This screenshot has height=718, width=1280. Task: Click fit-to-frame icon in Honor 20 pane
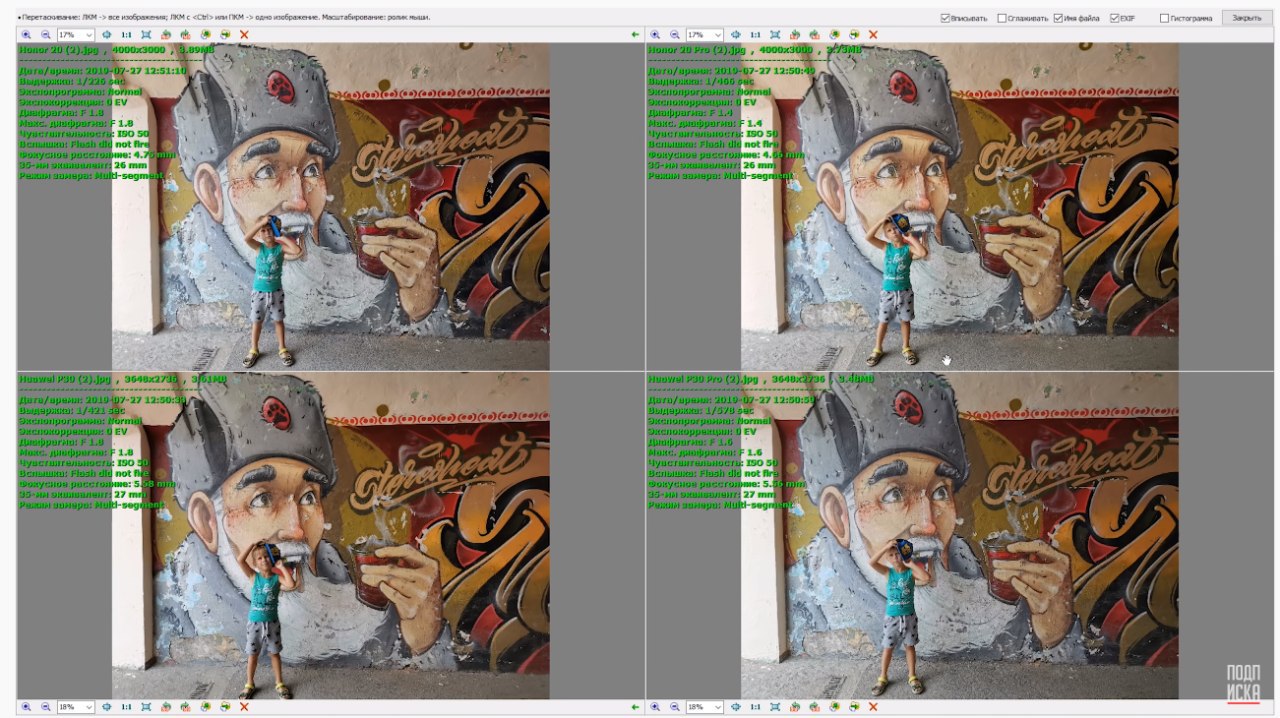click(146, 34)
